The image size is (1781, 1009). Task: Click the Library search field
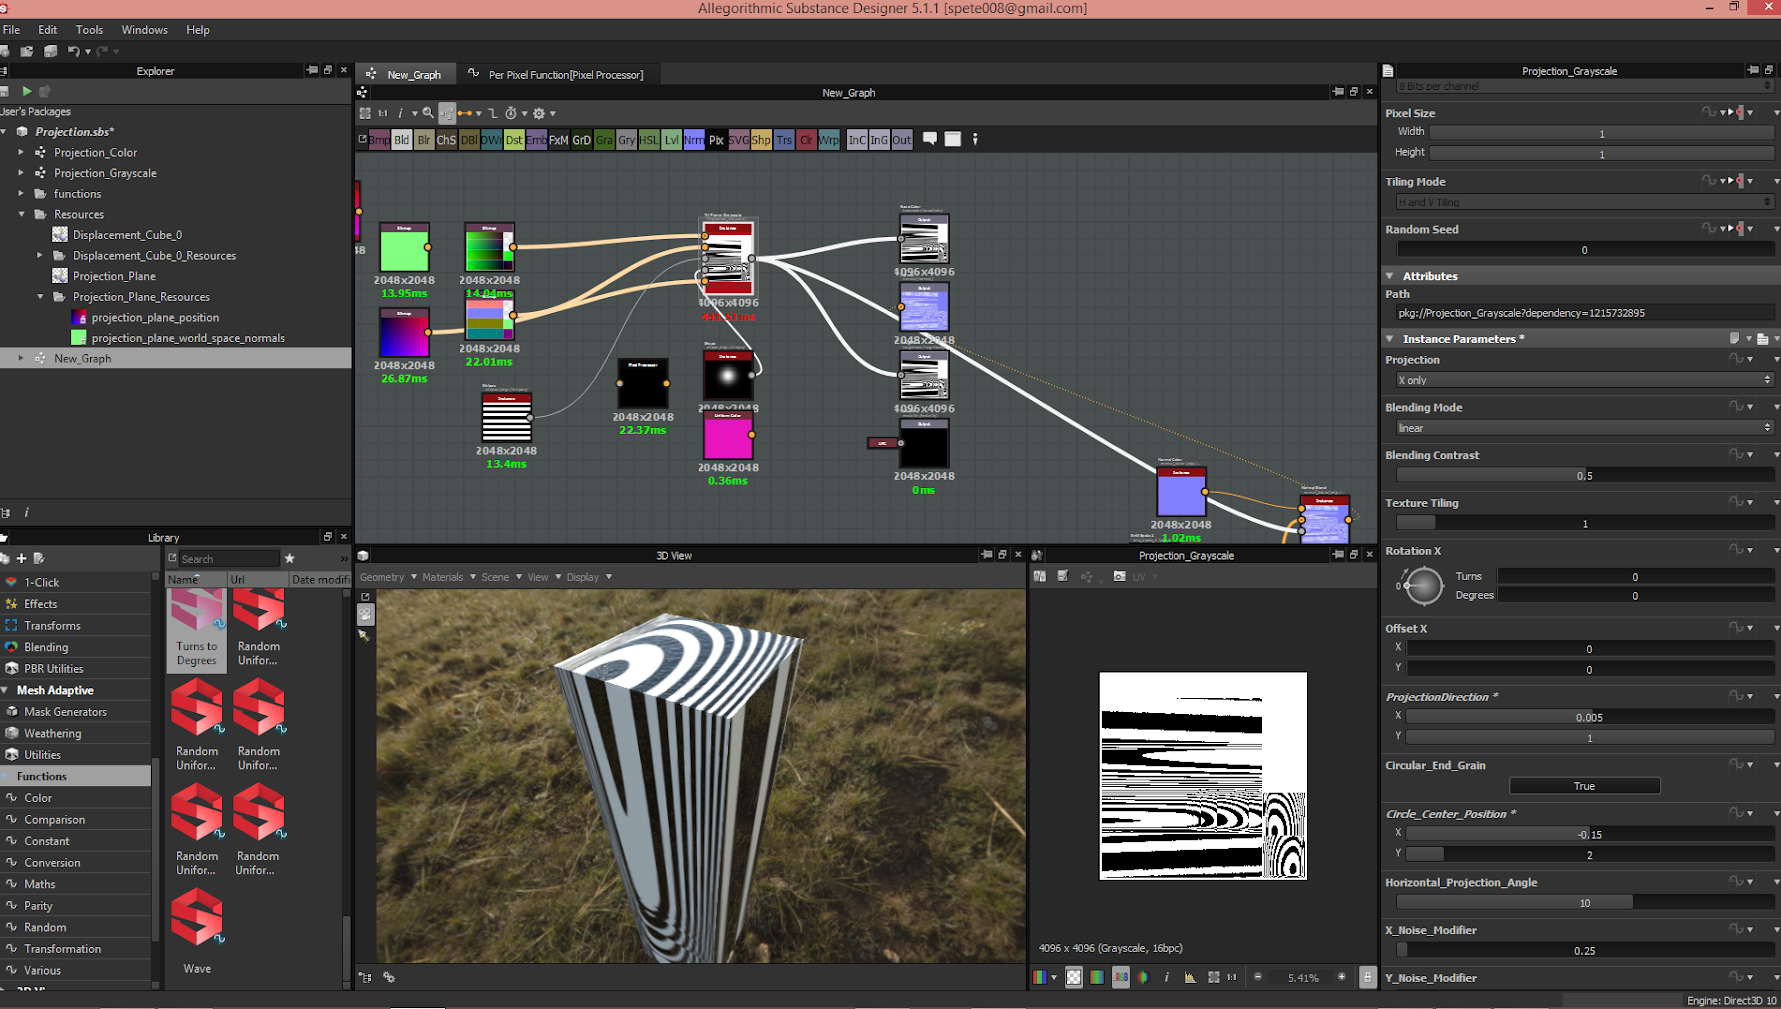229,559
